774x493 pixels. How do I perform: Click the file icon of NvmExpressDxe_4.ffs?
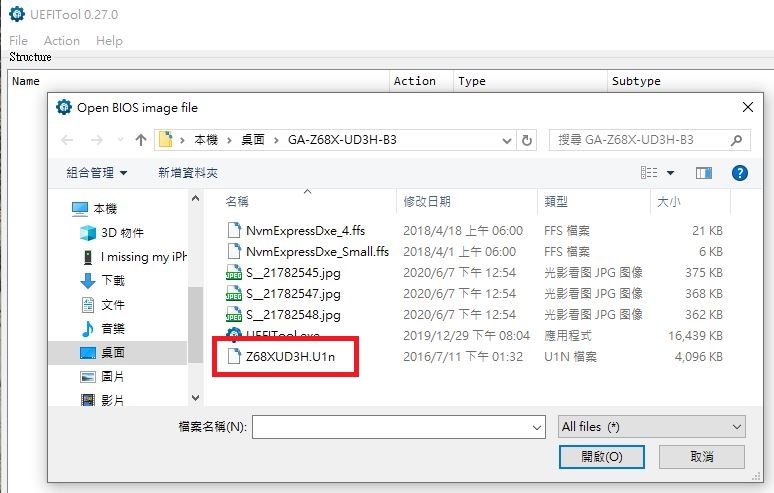[233, 230]
